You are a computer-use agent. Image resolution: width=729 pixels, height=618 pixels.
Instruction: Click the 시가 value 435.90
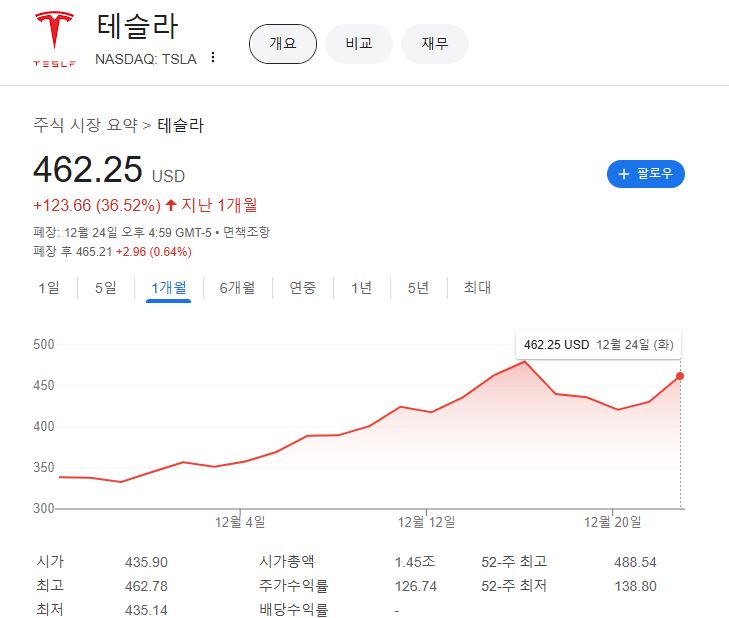pyautogui.click(x=146, y=562)
